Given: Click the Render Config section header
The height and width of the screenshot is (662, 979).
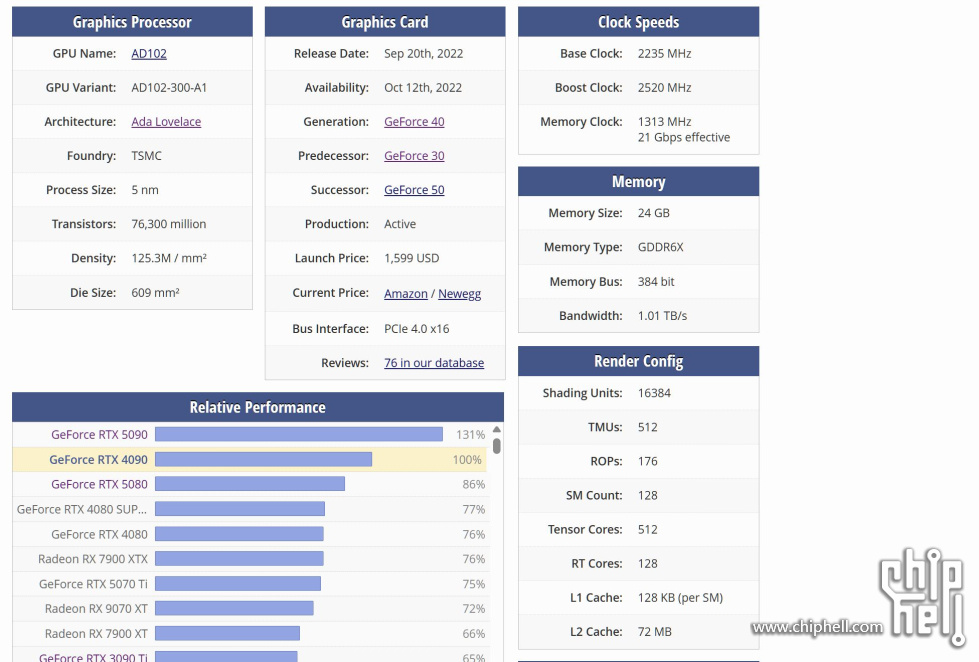Looking at the screenshot, I should [639, 362].
